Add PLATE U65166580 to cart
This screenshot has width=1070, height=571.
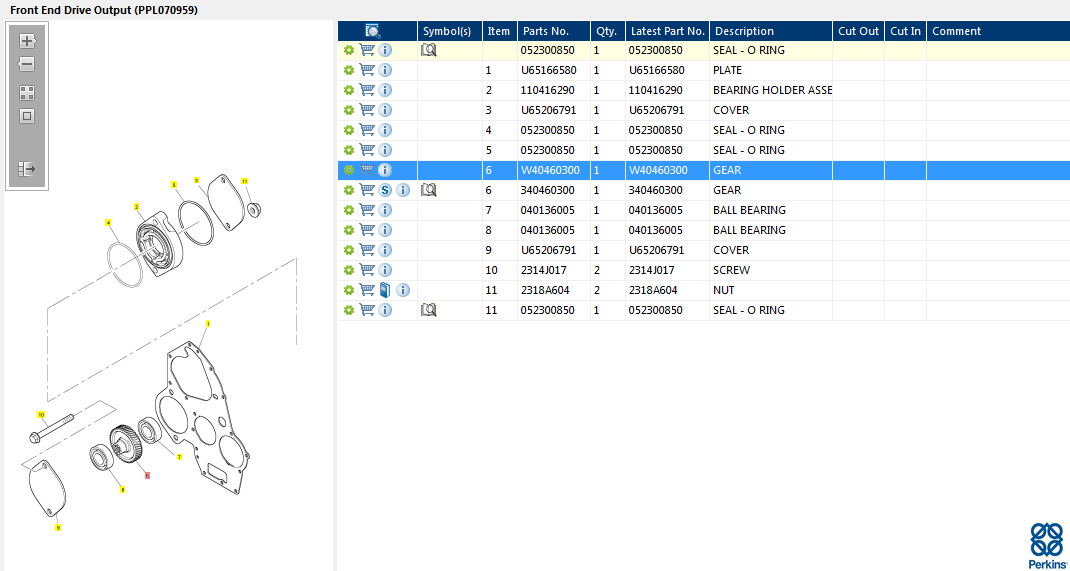point(367,70)
